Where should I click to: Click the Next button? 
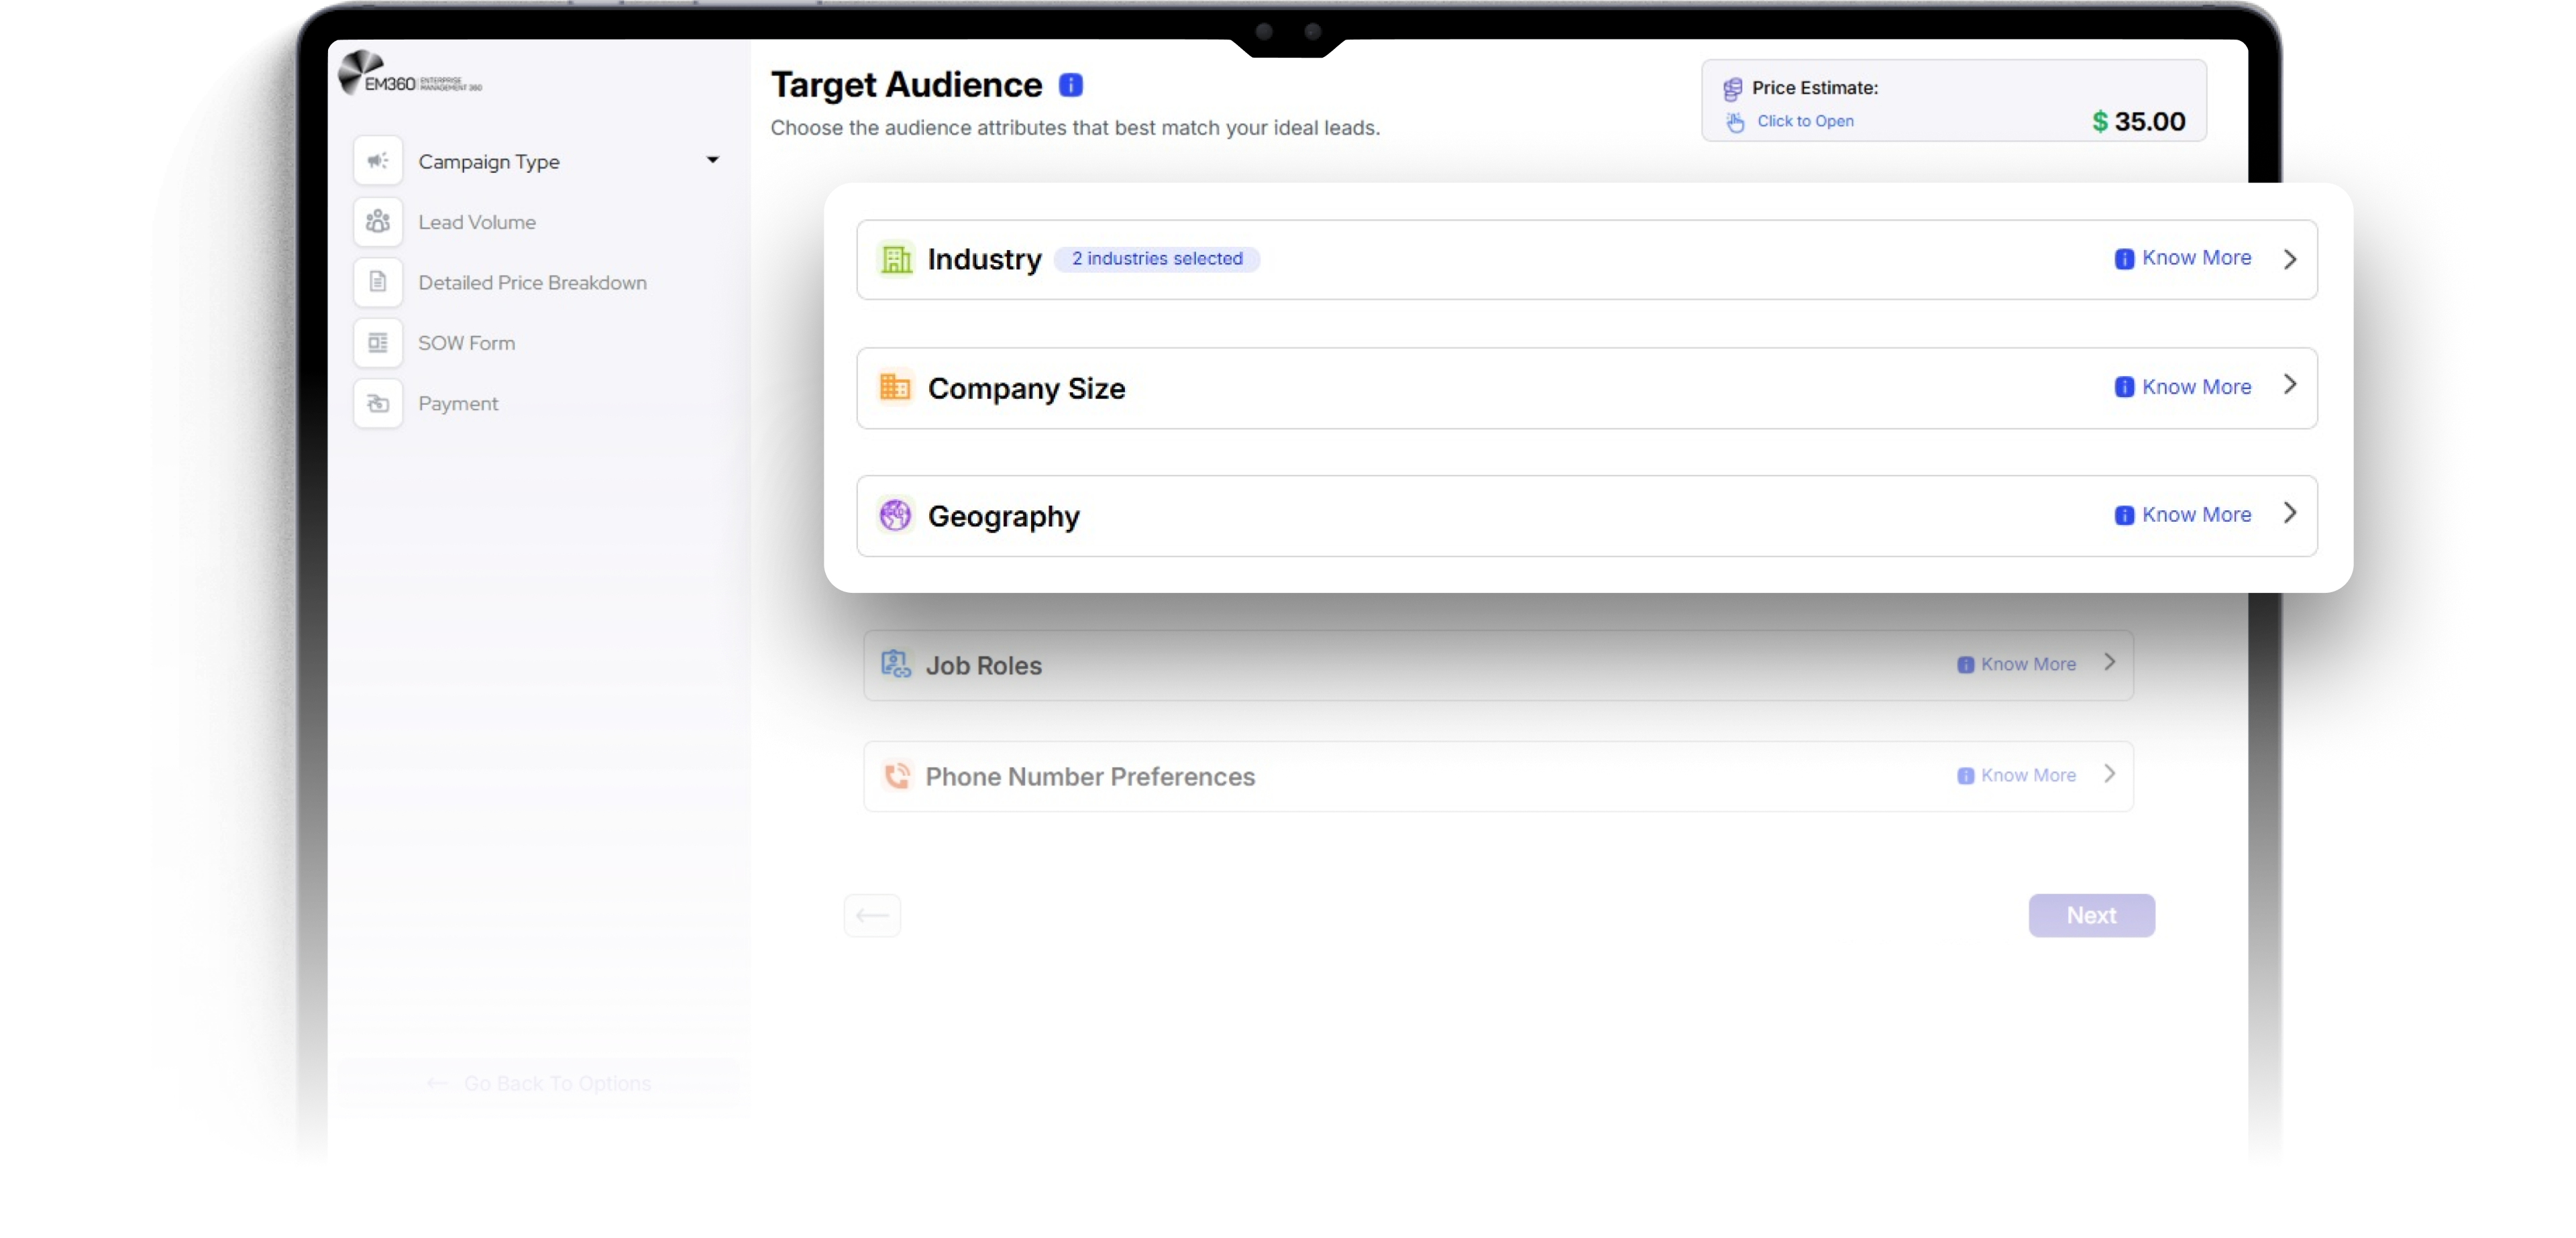tap(2090, 915)
